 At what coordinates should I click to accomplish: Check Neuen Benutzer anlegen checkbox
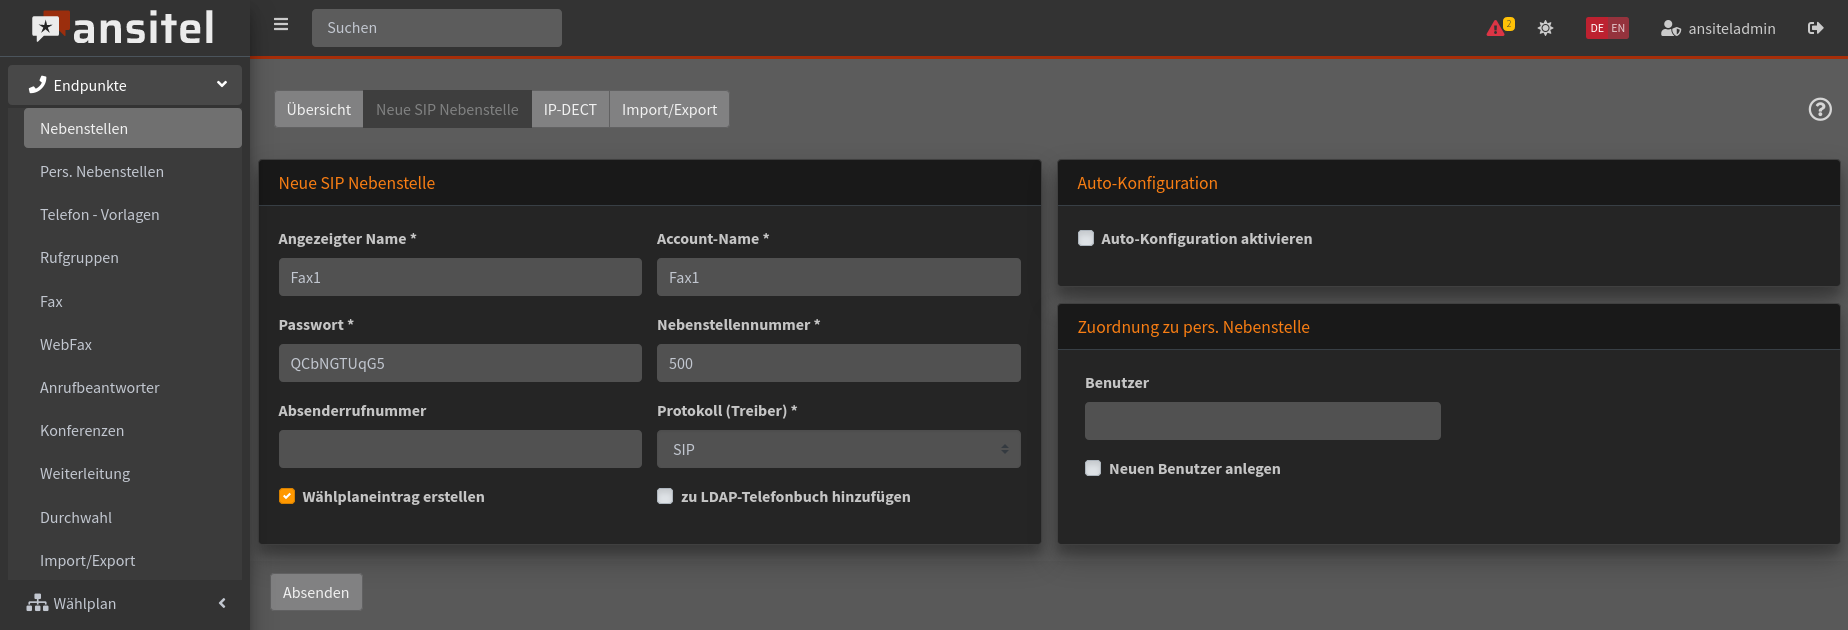pos(1093,468)
